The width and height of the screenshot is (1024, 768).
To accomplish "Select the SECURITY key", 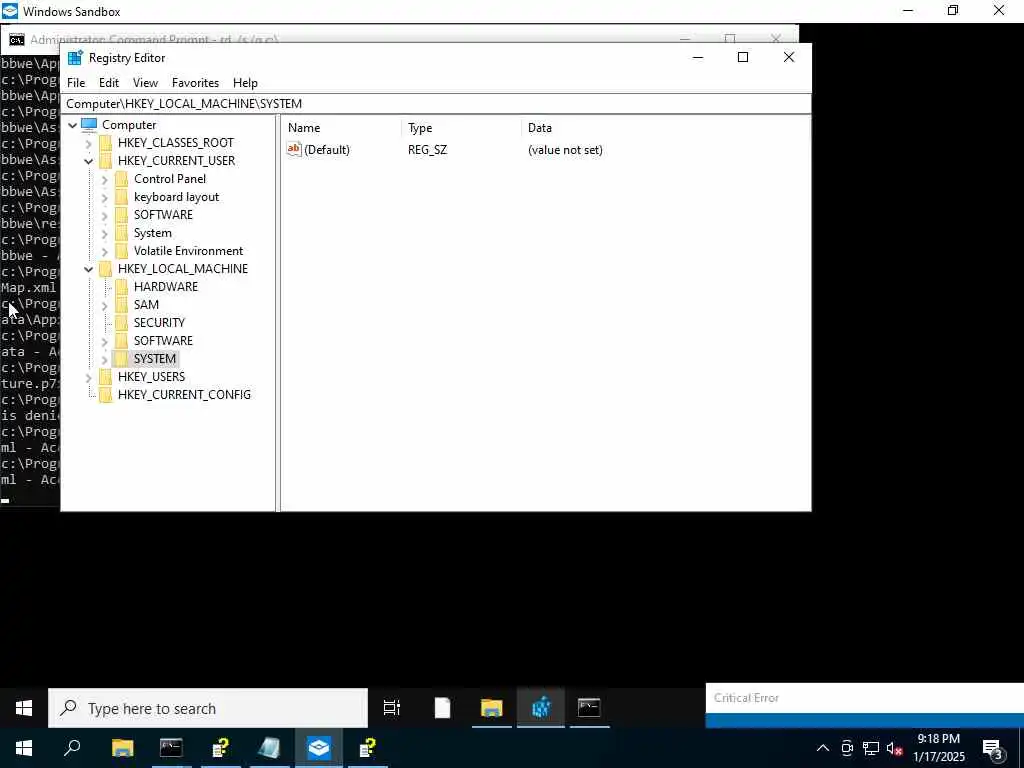I will [x=159, y=323].
